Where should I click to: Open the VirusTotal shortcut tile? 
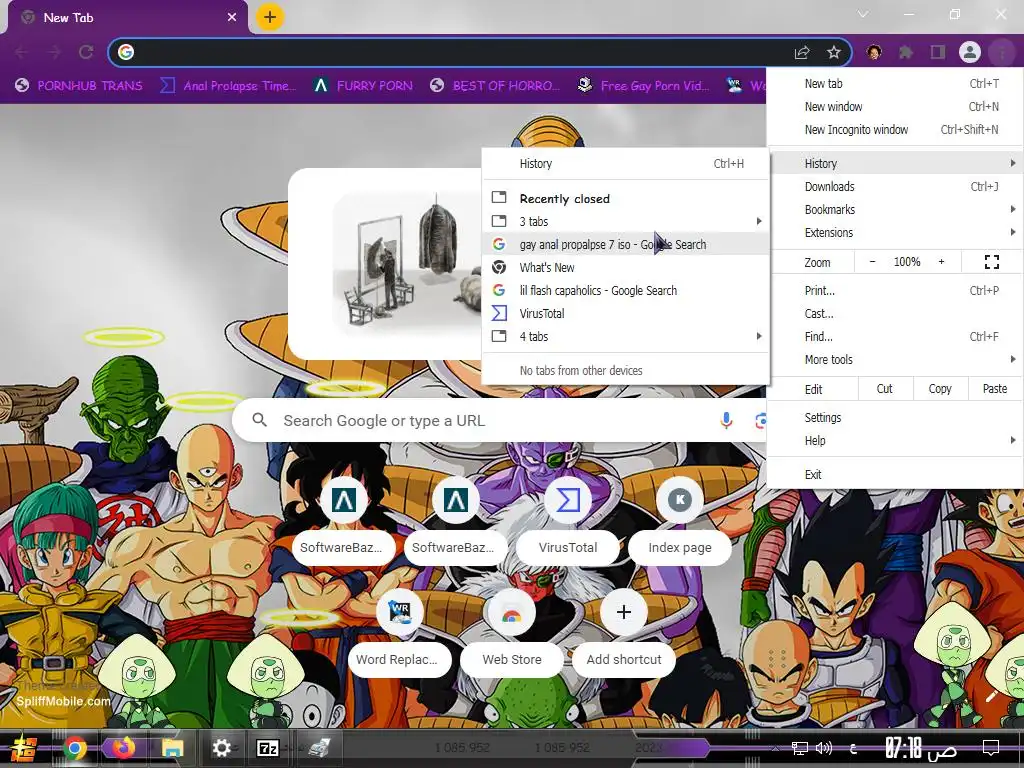point(568,522)
